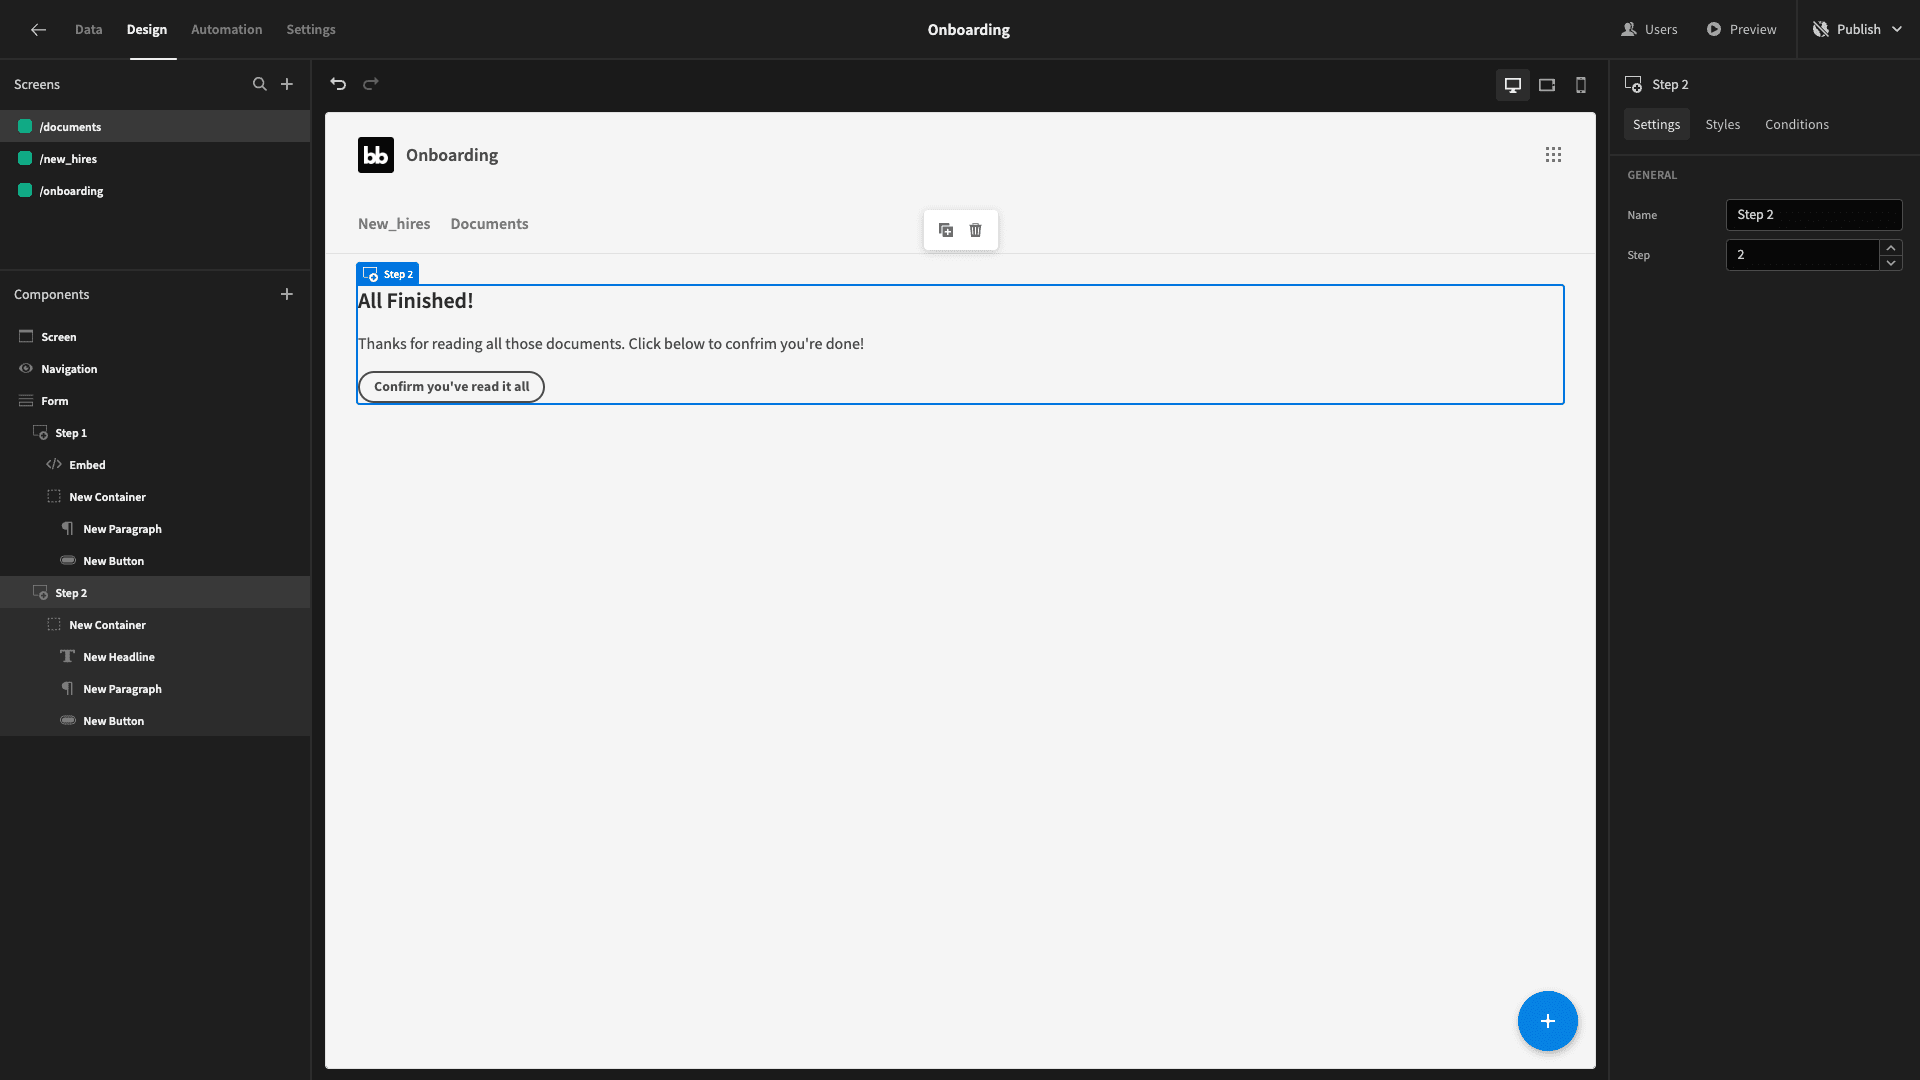This screenshot has width=1920, height=1080.
Task: Open the top Settings tab
Action: coord(311,30)
